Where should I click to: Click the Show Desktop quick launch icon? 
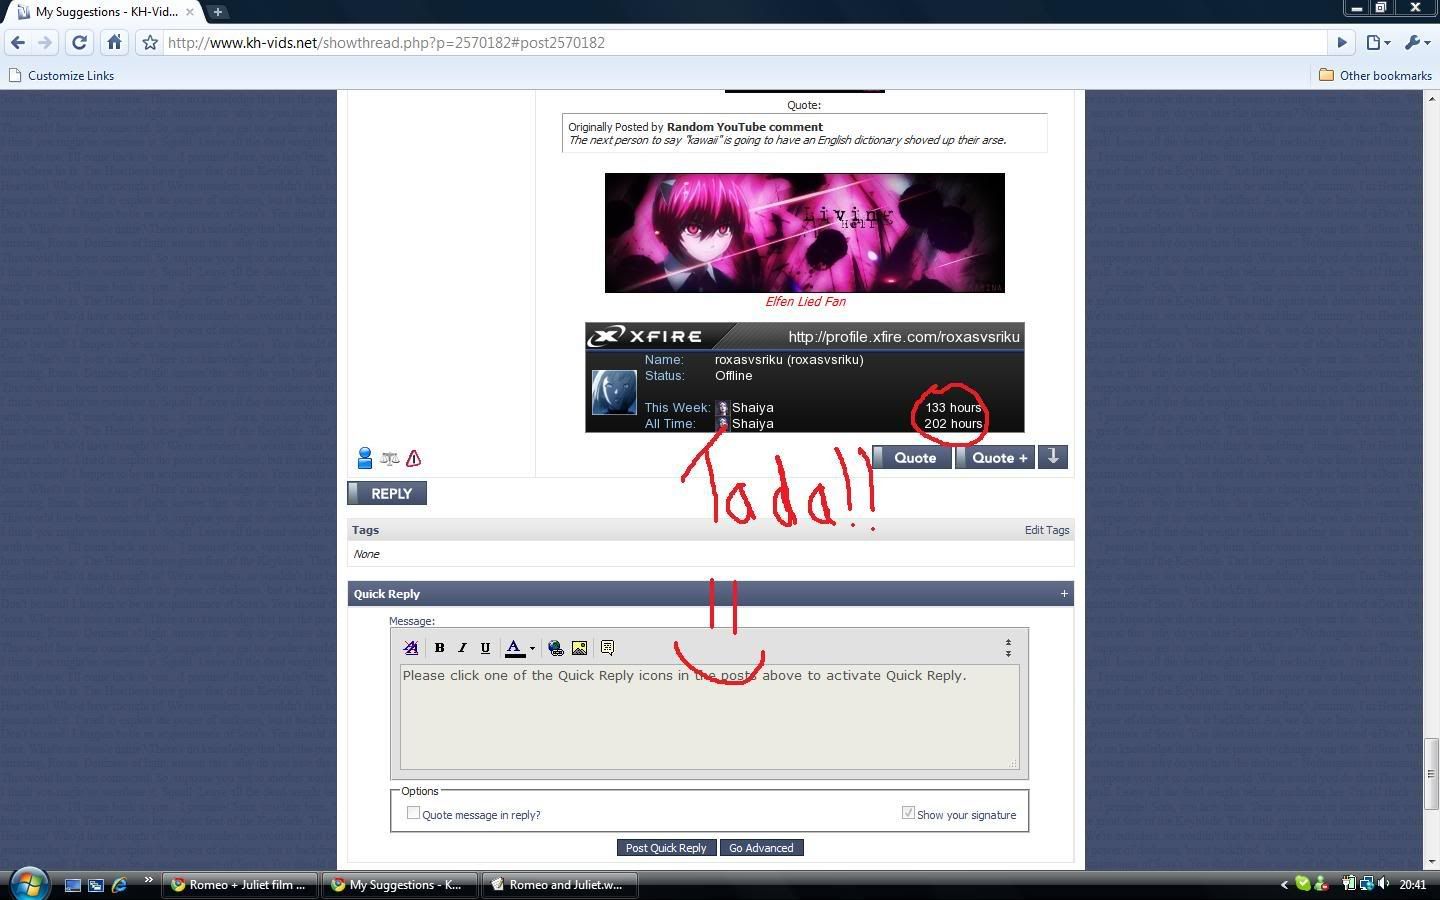coord(73,885)
